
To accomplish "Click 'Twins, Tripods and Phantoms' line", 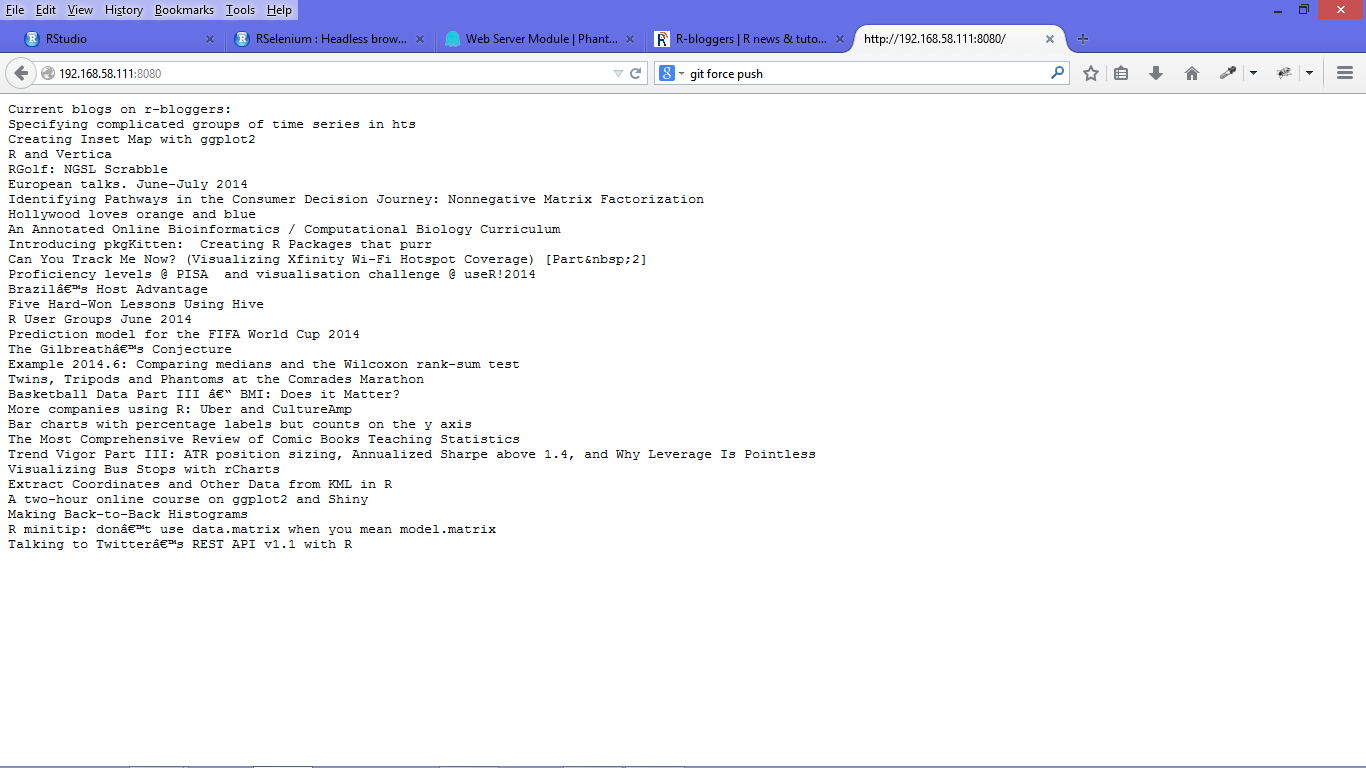I will (x=216, y=379).
